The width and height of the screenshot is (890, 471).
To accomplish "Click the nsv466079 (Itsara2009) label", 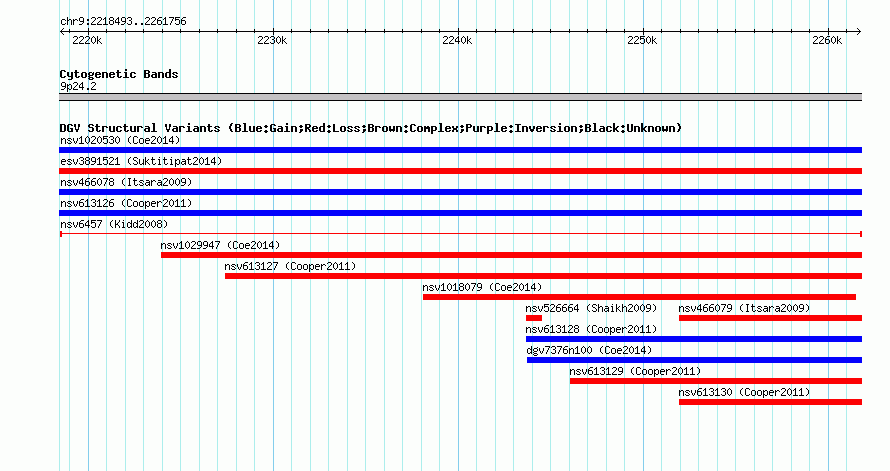I will (744, 308).
